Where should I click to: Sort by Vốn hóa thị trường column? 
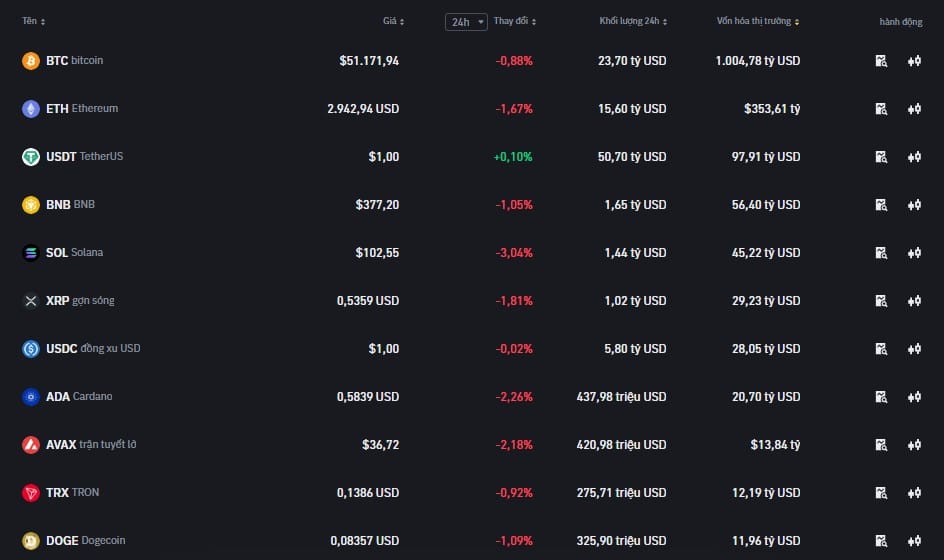click(758, 21)
